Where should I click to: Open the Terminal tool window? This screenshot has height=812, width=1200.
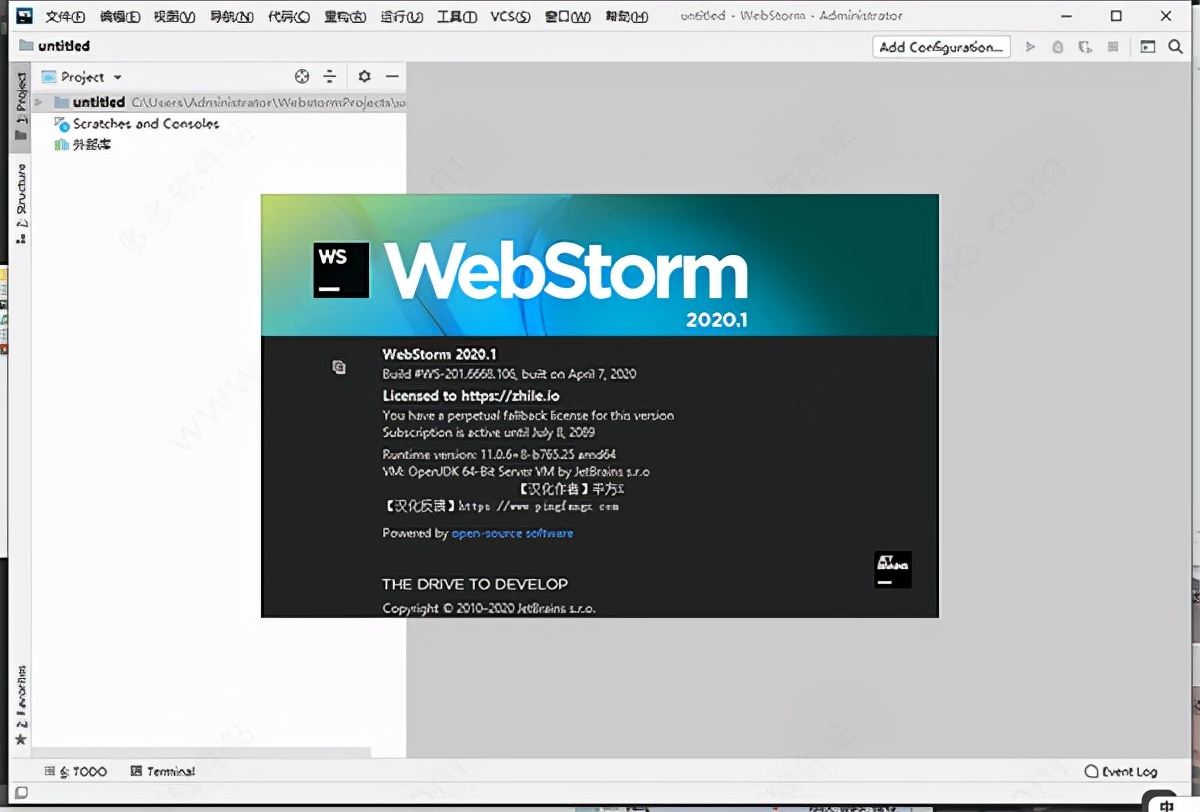tap(163, 772)
